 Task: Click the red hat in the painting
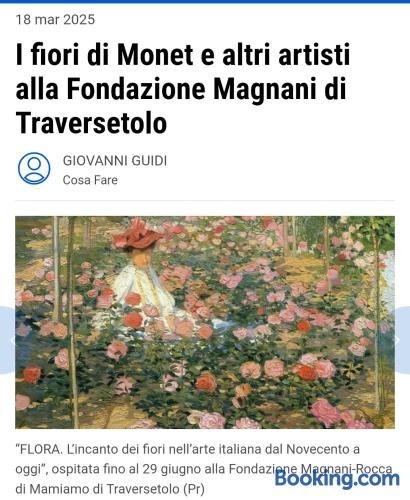coord(137,234)
